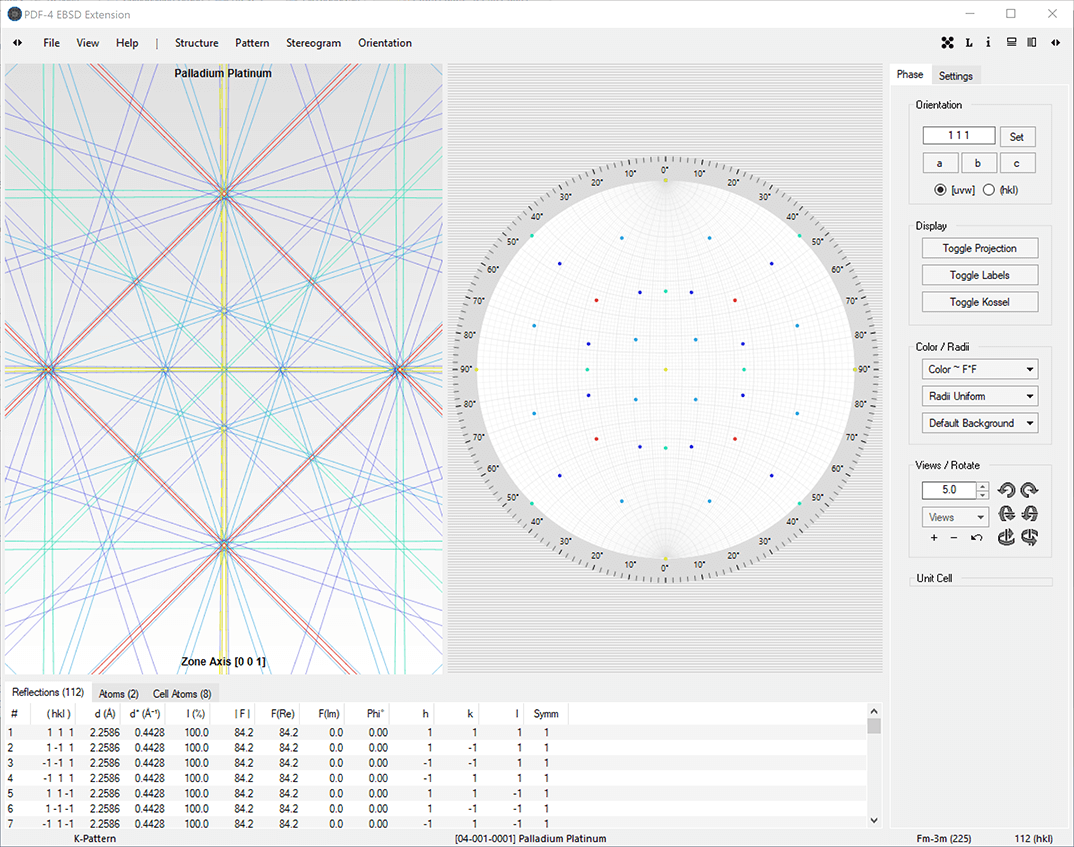
Task: Click the PDF-4 EBSD app icon in title bar
Action: pos(14,14)
